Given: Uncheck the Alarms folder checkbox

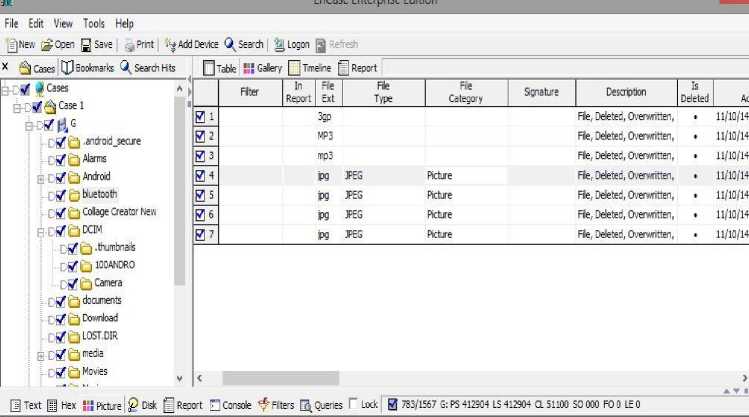Looking at the screenshot, I should pyautogui.click(x=61, y=160).
